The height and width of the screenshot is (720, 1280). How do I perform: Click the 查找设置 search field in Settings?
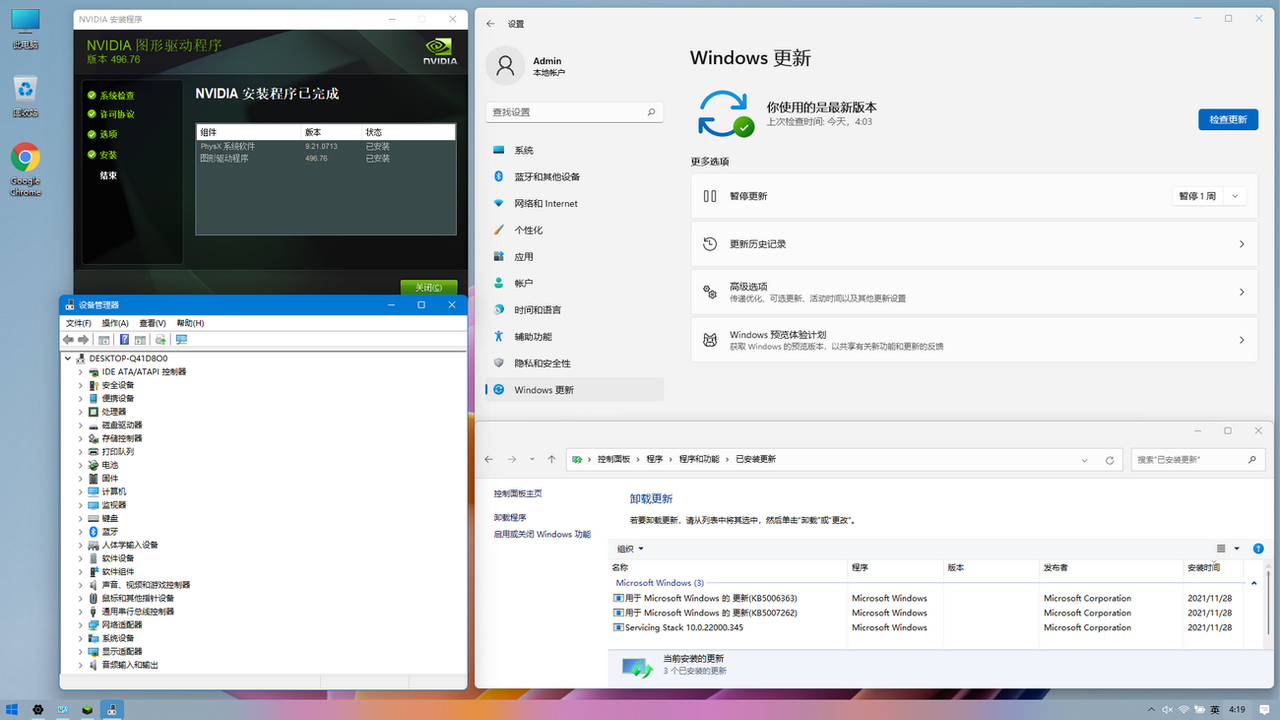(x=574, y=112)
